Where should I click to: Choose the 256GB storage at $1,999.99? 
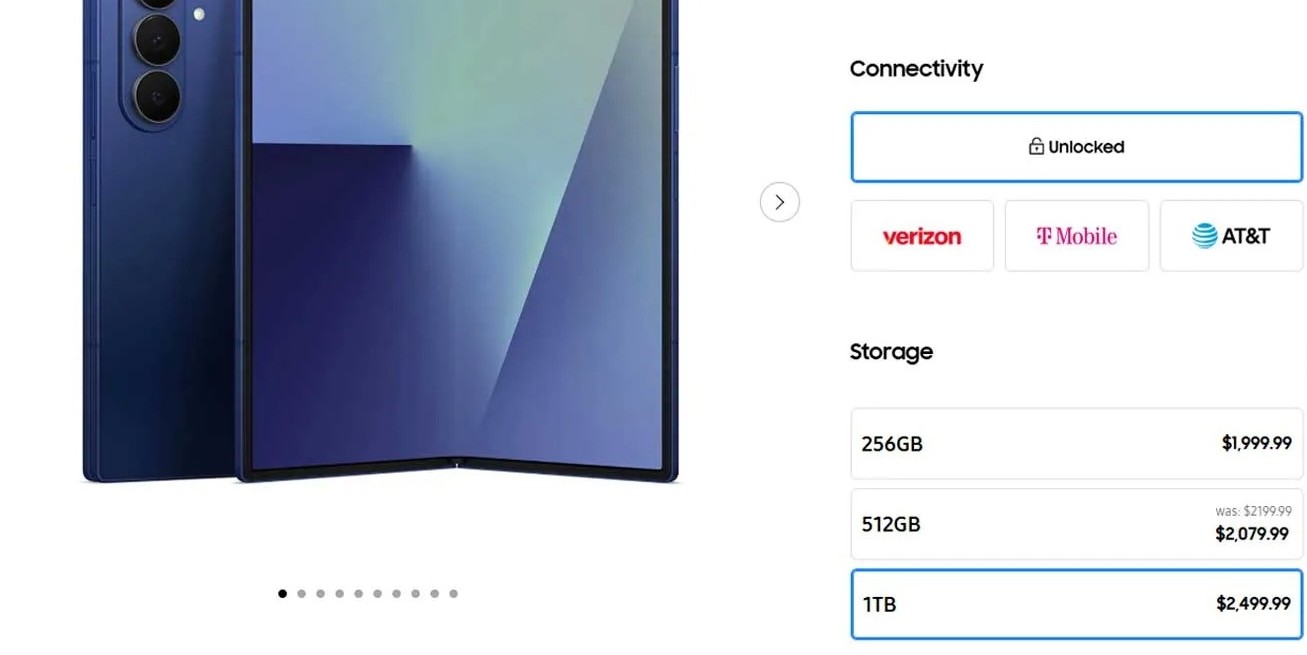pos(1077,443)
